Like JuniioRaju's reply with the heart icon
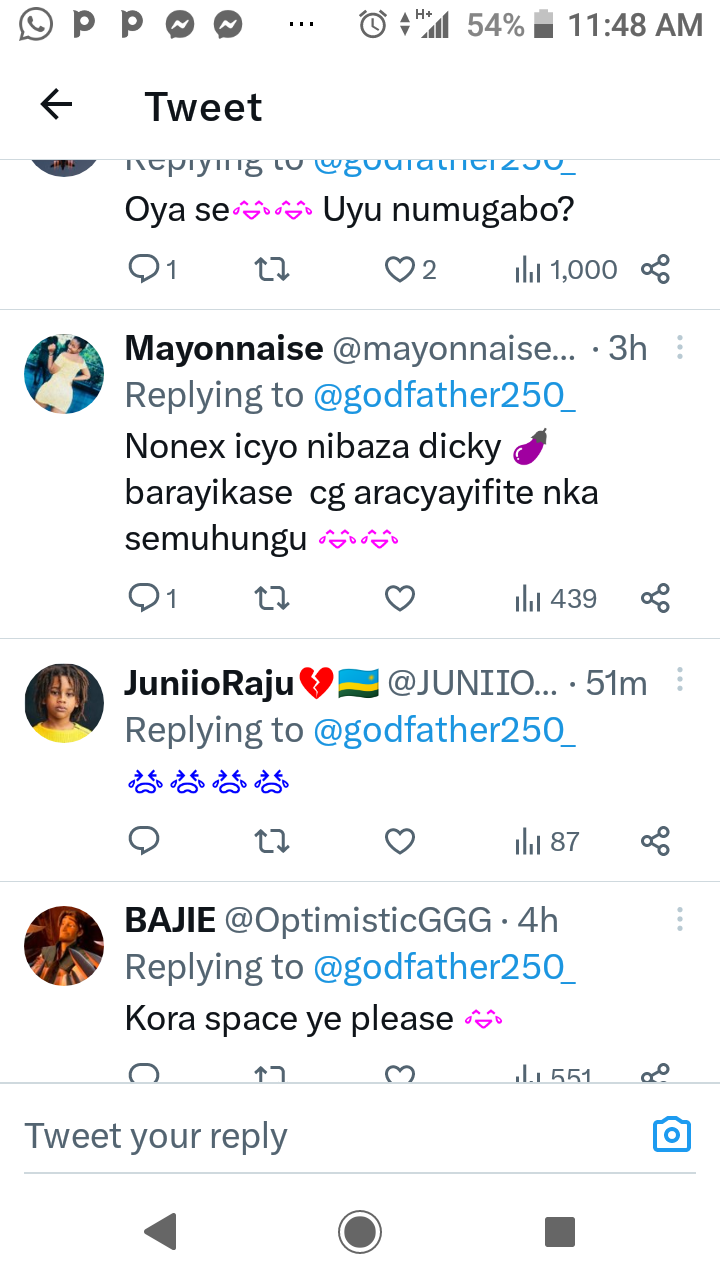720x1280 pixels. tap(400, 842)
